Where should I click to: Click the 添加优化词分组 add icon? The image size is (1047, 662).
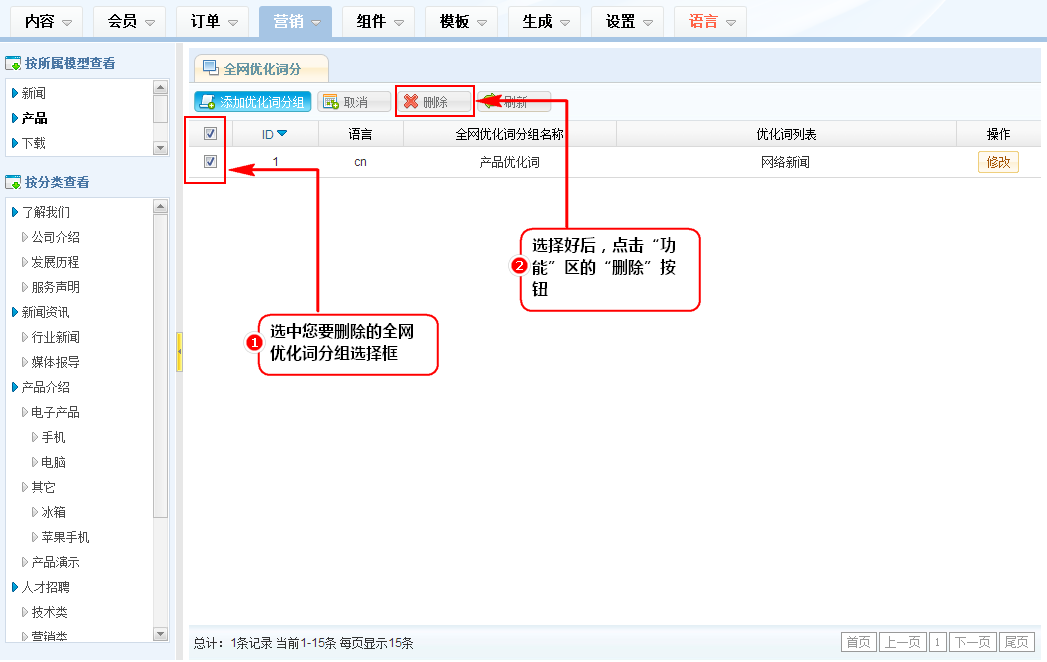[207, 102]
